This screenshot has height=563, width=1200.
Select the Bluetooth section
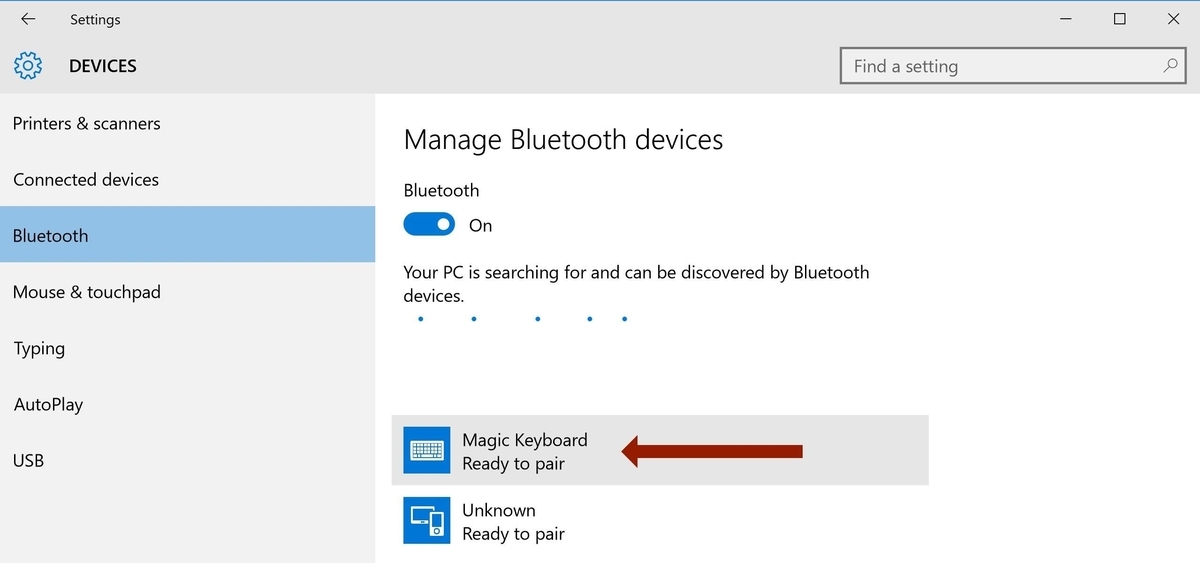coord(187,235)
